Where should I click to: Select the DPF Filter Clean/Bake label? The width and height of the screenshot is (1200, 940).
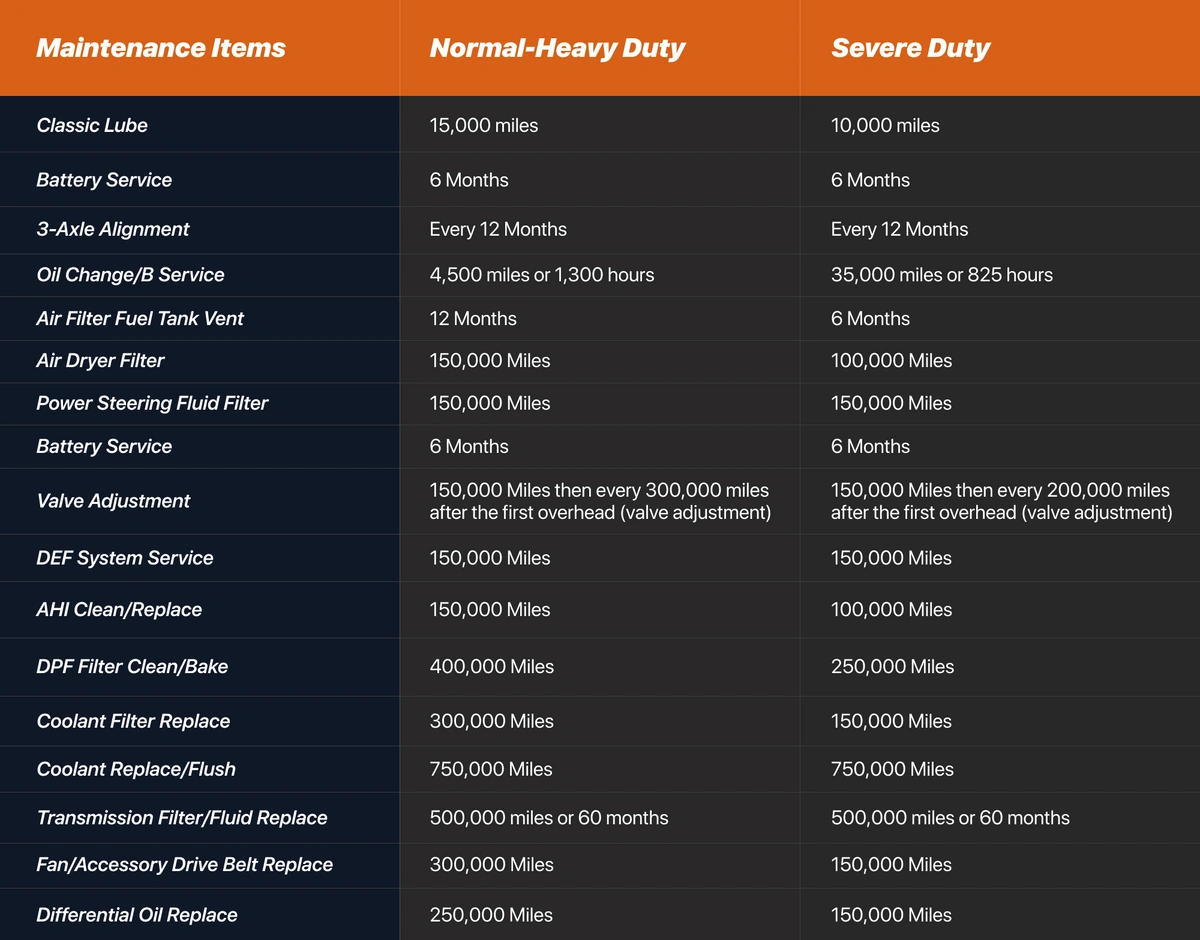coord(132,666)
